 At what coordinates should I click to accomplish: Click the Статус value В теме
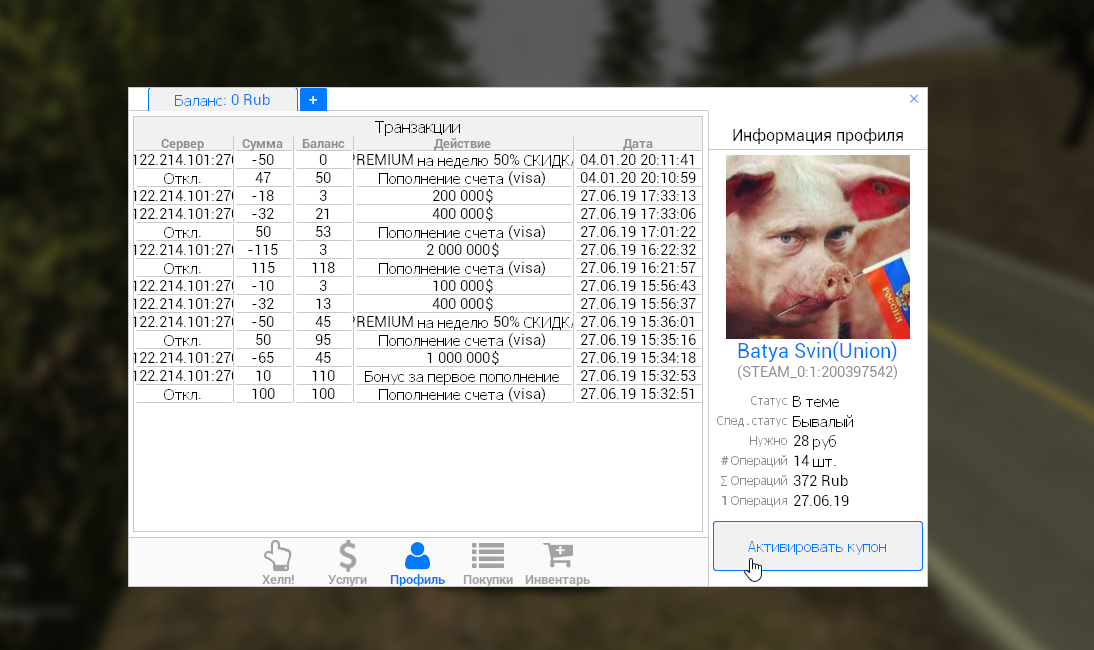816,402
